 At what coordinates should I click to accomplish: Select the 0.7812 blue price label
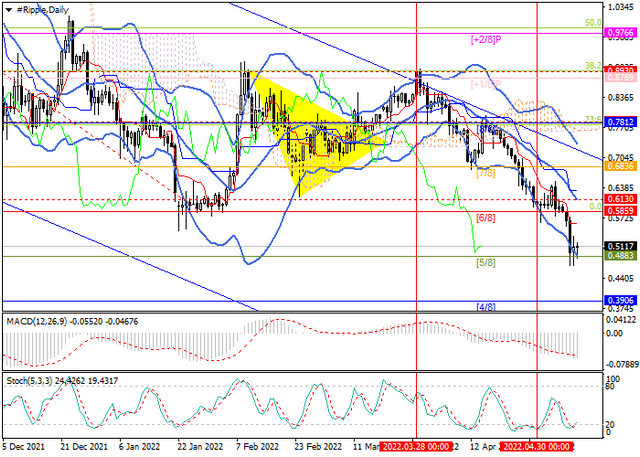tap(620, 122)
